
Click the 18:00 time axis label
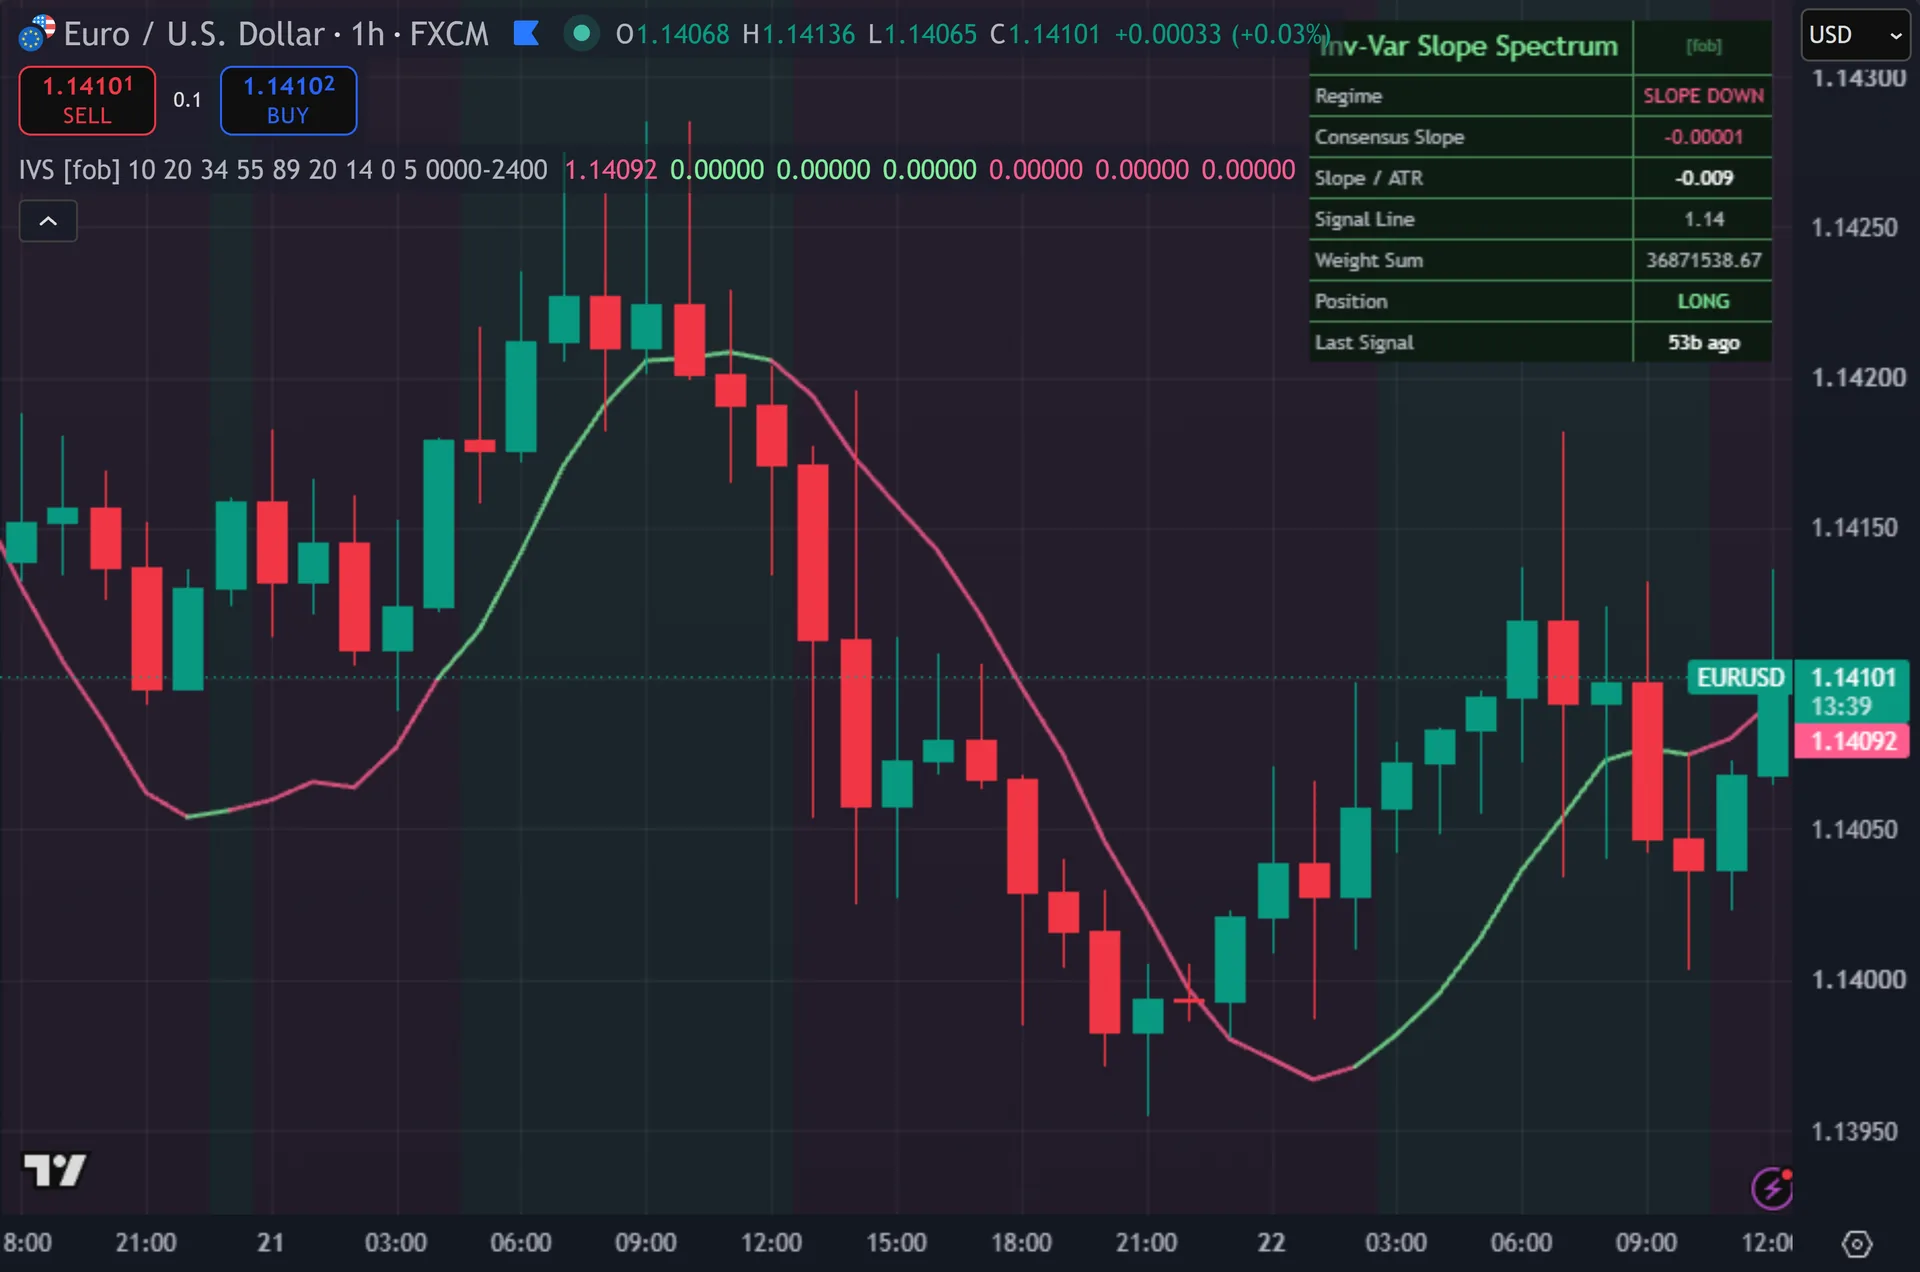pos(1021,1243)
